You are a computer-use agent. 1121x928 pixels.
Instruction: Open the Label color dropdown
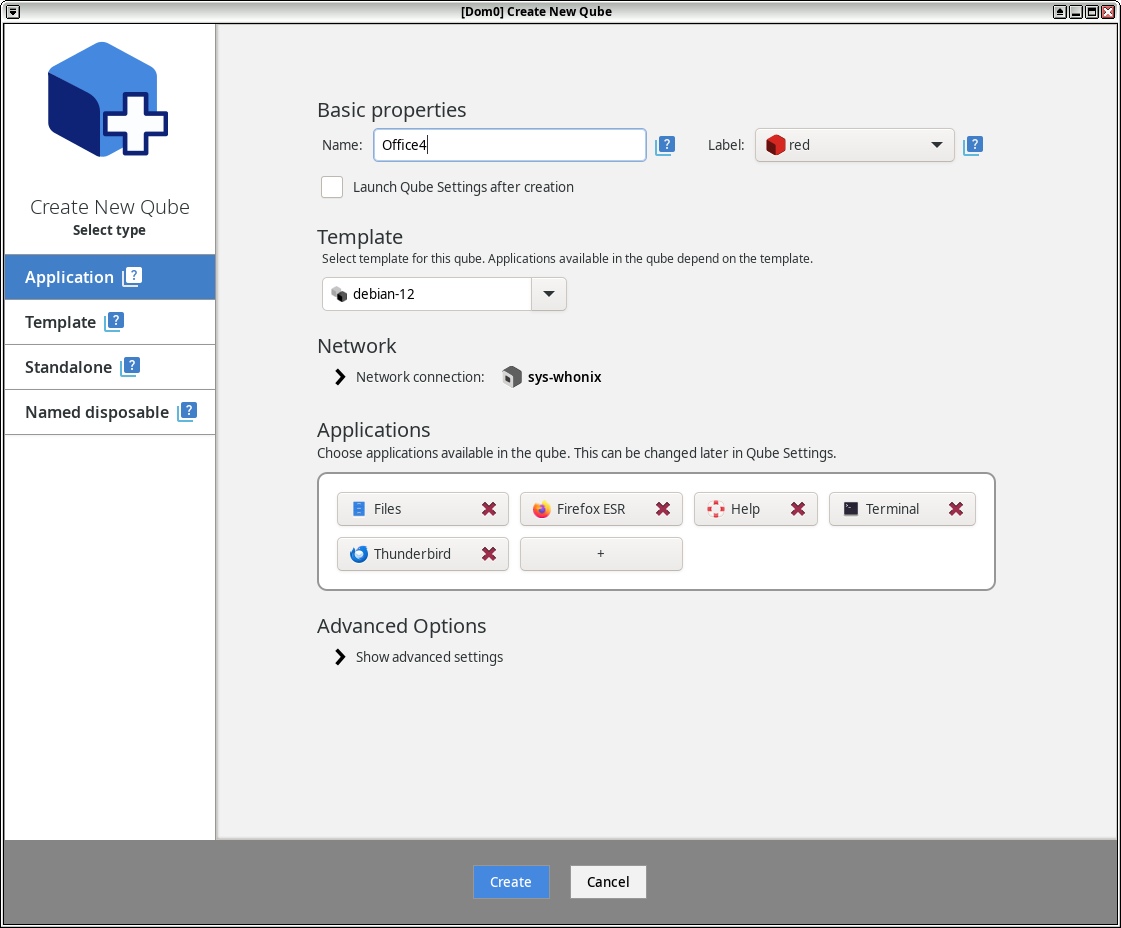click(x=854, y=145)
